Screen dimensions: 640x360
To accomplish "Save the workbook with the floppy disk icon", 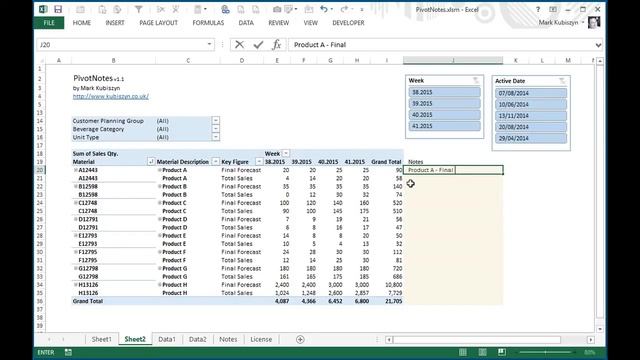I will [x=58, y=9].
